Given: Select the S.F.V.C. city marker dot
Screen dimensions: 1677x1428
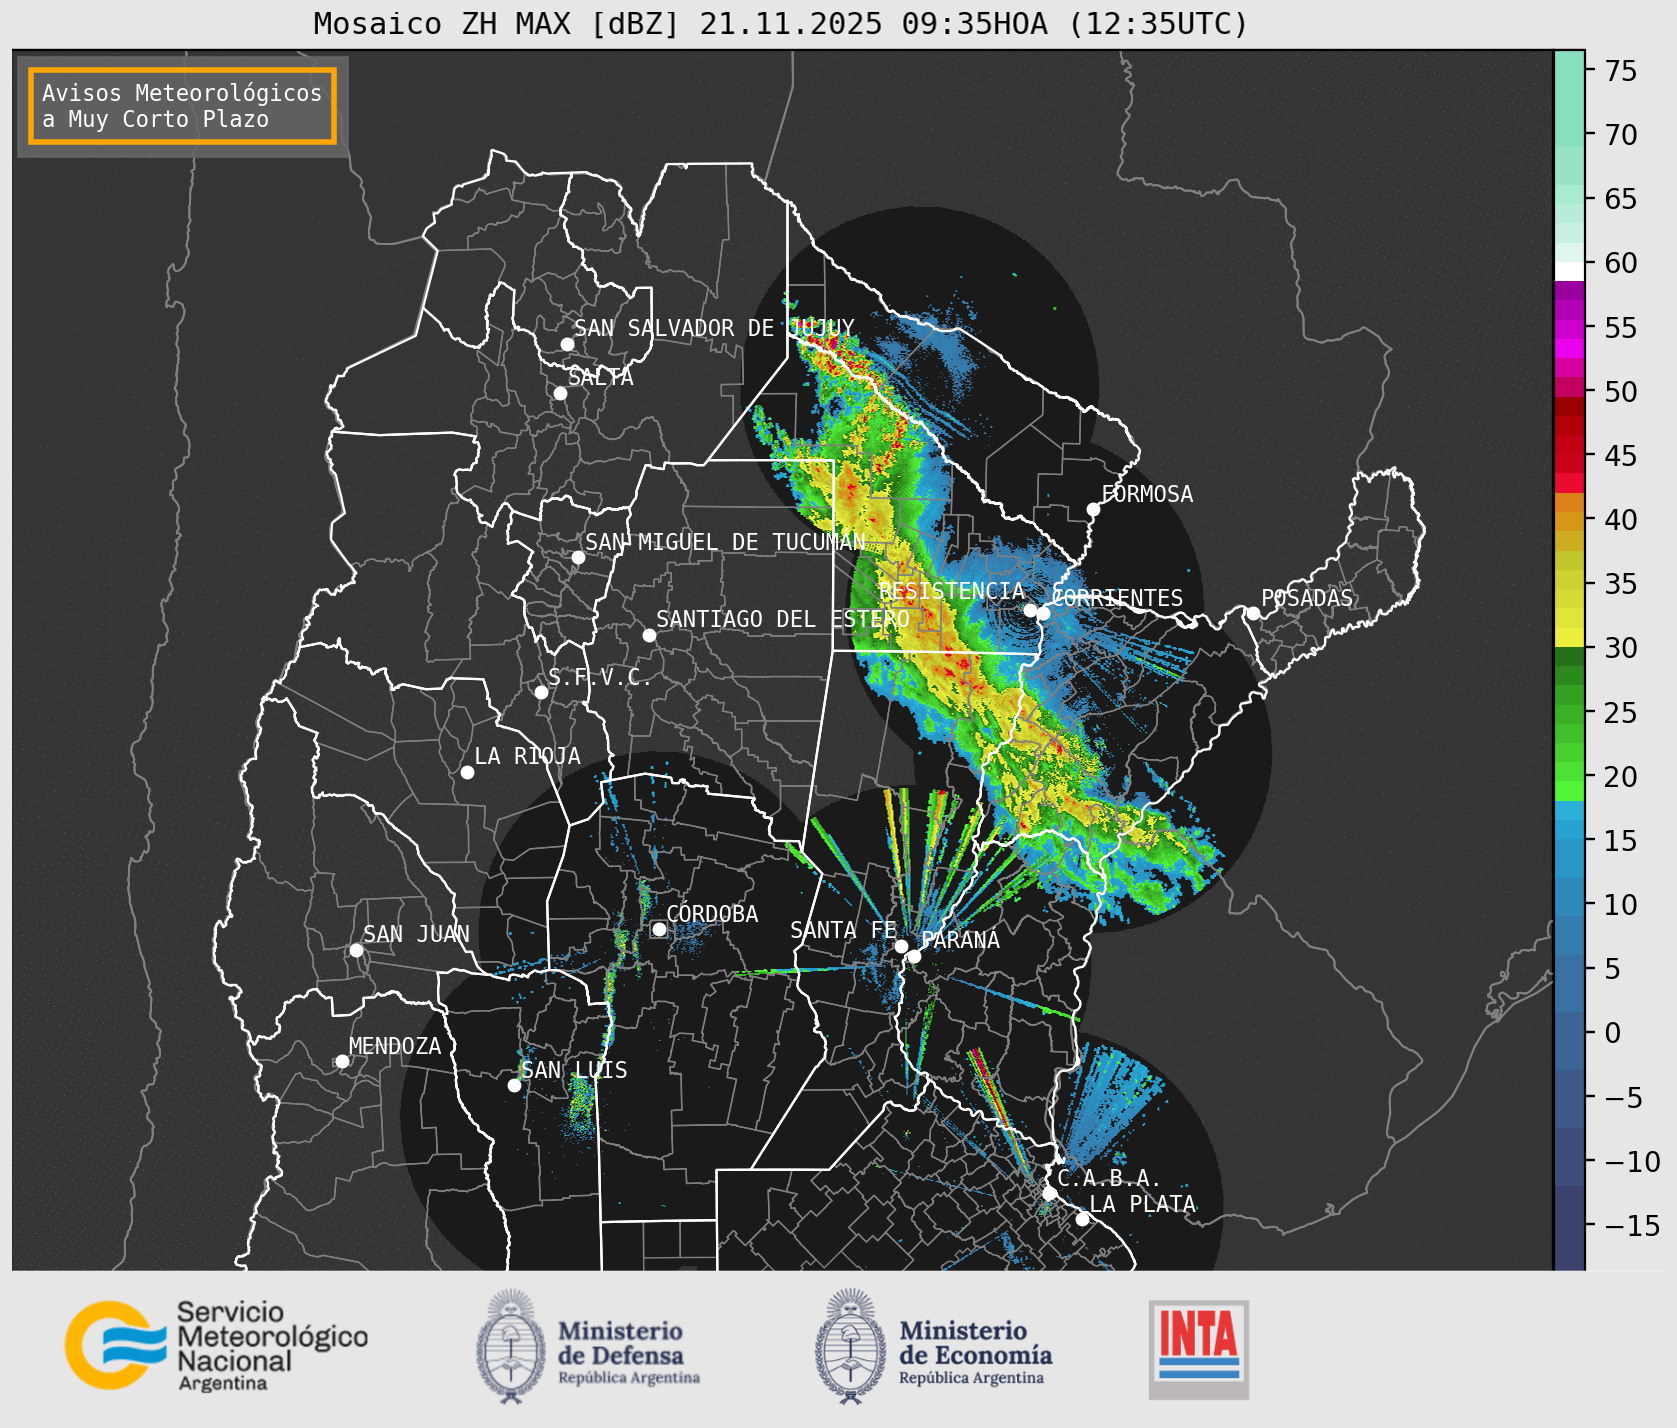Looking at the screenshot, I should [x=541, y=692].
